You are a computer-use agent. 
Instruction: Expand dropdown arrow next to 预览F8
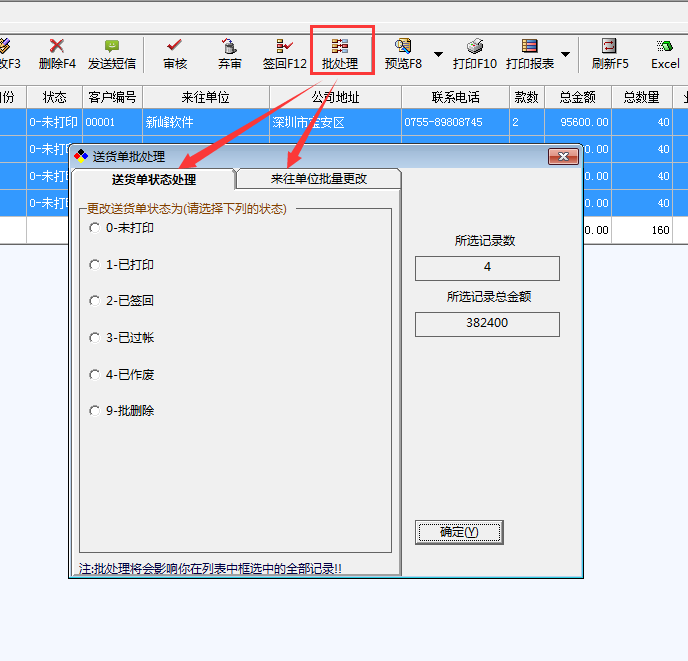(438, 54)
